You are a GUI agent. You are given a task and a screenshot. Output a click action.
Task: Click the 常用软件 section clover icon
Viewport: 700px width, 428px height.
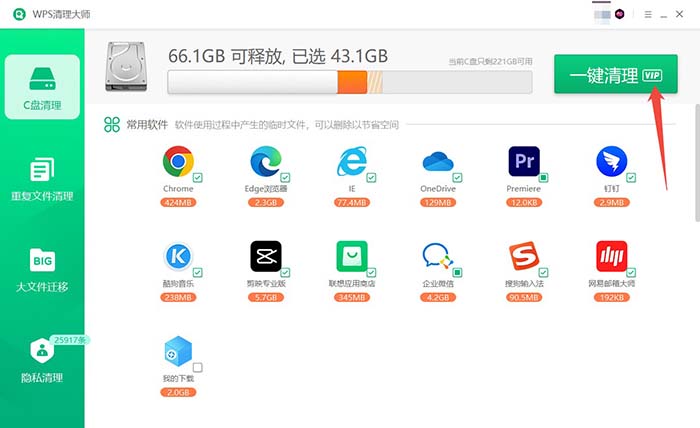point(112,125)
